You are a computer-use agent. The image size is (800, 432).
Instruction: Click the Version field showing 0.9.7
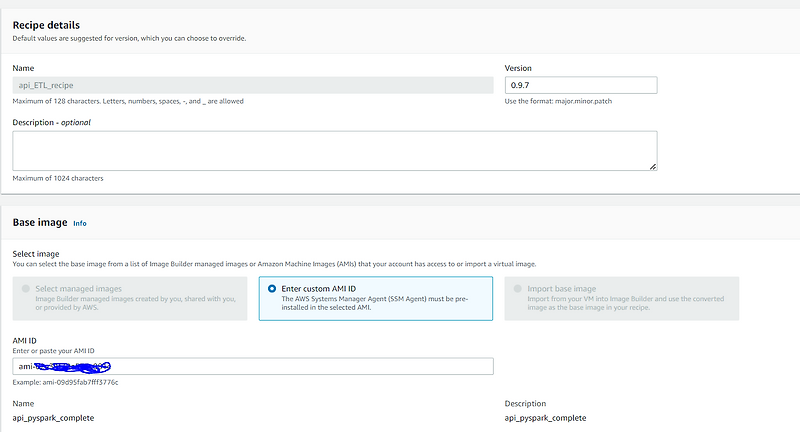tap(581, 85)
